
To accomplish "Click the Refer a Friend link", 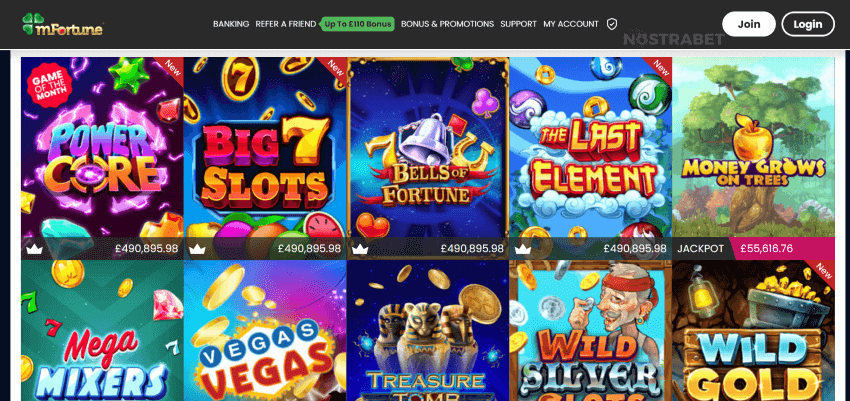I will pos(286,24).
